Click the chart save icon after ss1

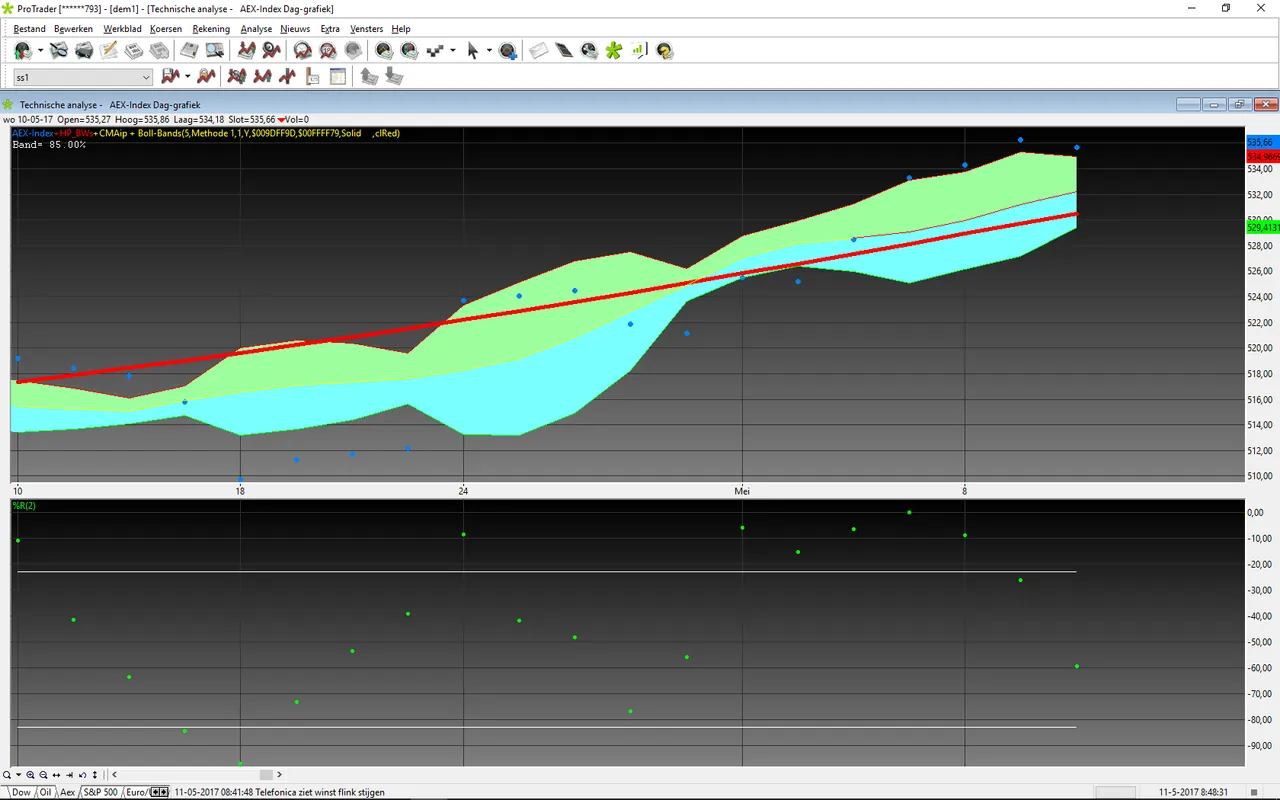coord(170,76)
